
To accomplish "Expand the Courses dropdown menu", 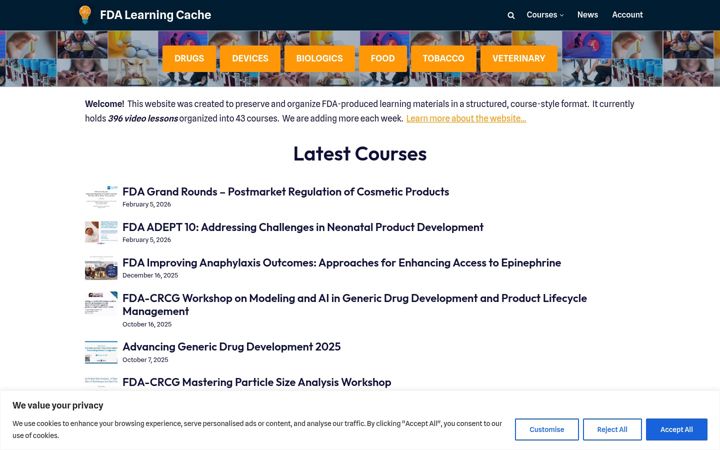I will (545, 15).
